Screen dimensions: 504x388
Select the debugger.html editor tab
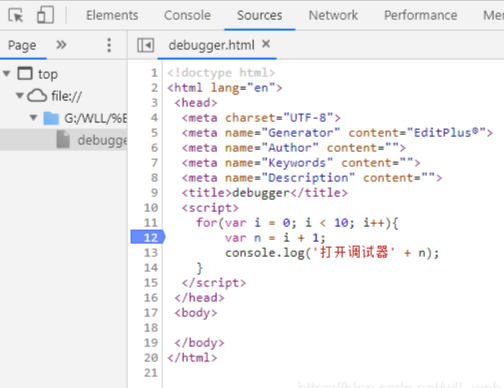(x=211, y=45)
